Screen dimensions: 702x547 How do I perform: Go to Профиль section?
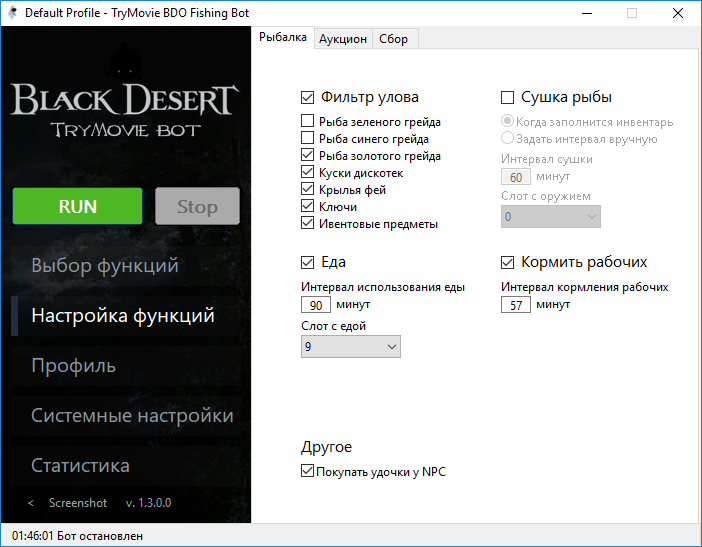(126, 366)
